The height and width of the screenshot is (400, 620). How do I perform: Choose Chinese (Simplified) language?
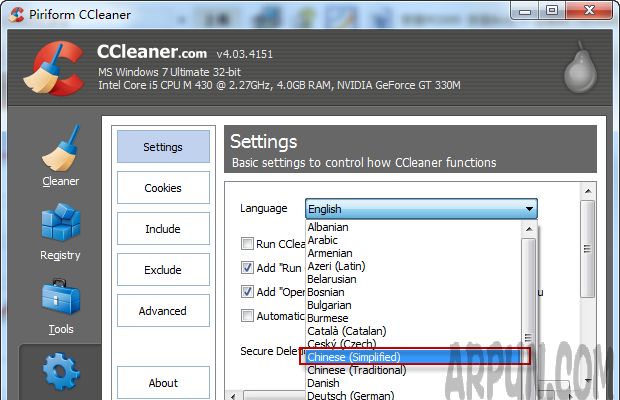point(414,357)
